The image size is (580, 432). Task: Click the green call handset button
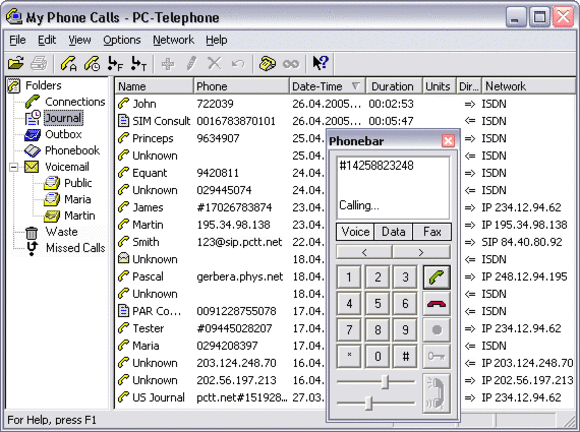(x=436, y=277)
